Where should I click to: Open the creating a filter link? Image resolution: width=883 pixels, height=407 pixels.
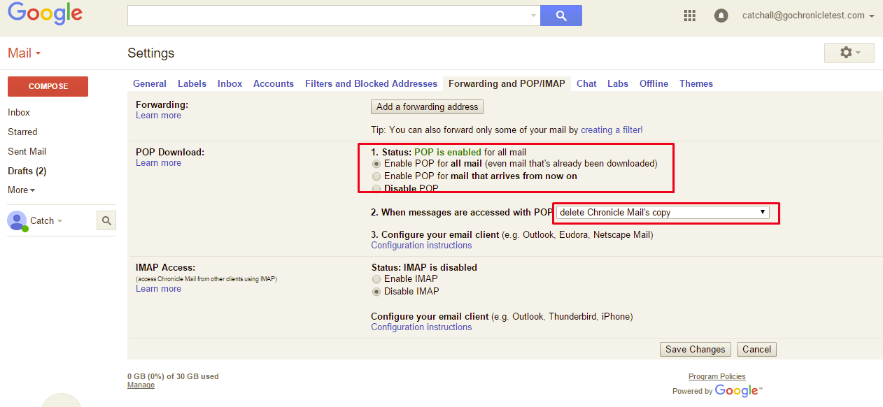coord(612,129)
